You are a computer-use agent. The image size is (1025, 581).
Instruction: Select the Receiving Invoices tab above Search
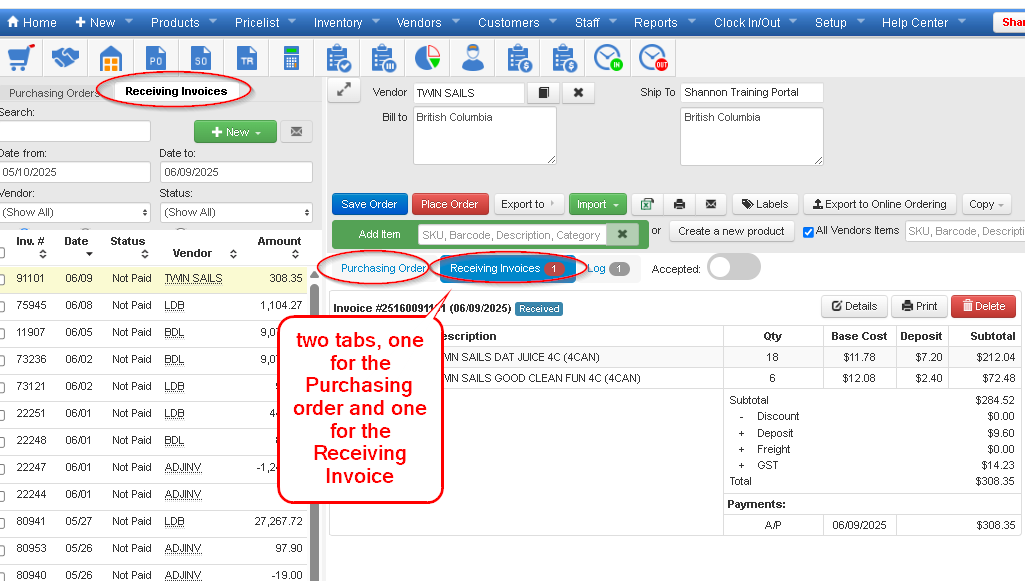pyautogui.click(x=176, y=91)
